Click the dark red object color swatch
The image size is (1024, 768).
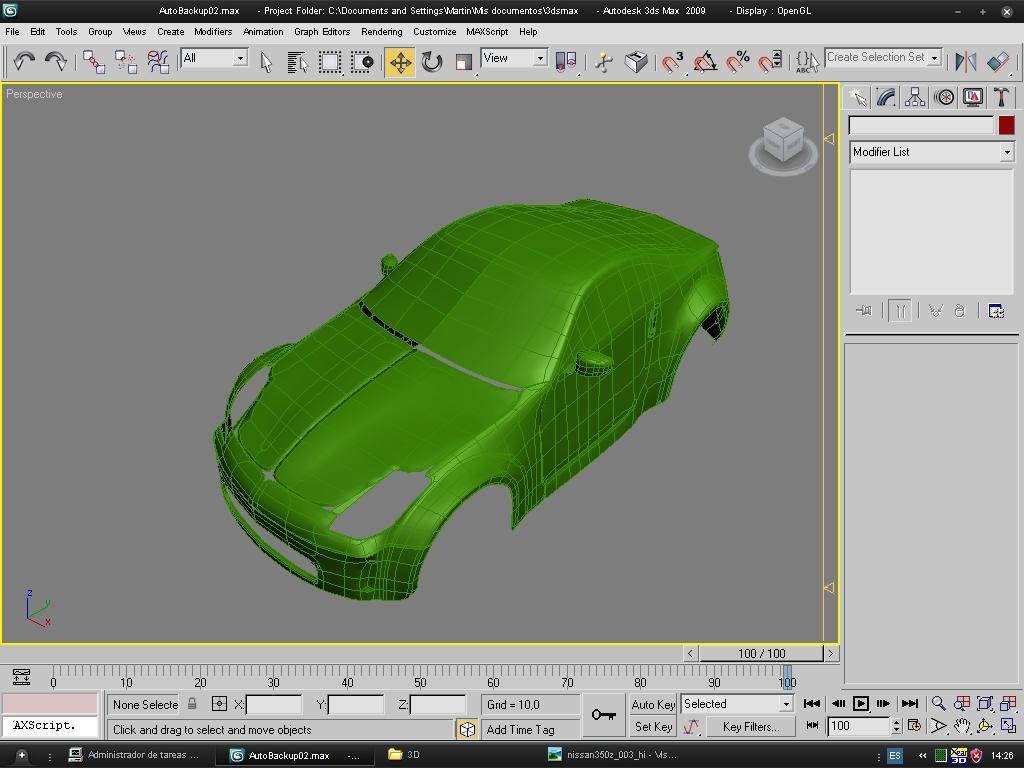[x=1006, y=125]
